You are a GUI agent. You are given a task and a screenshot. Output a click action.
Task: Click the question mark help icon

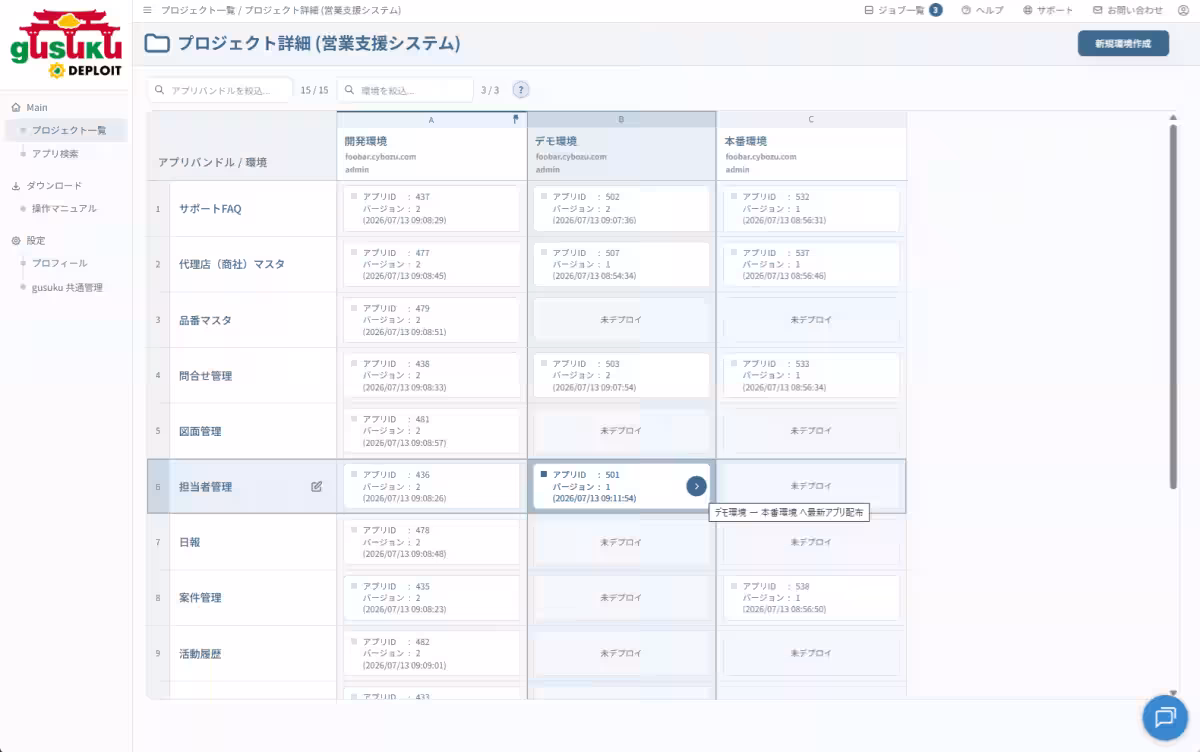pyautogui.click(x=521, y=90)
